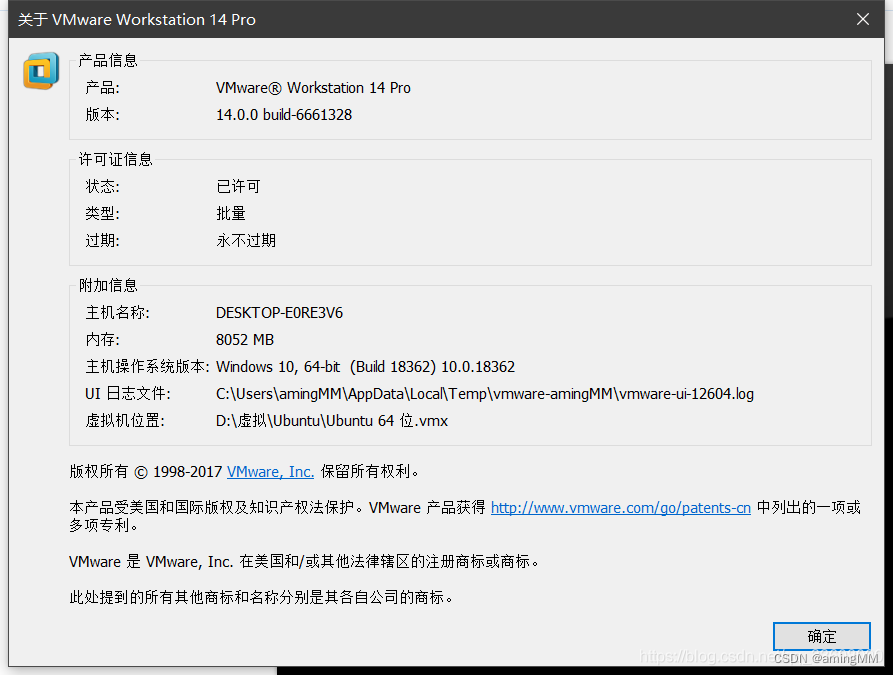Click the VMware Workstation logo icon
This screenshot has height=675, width=893.
point(41,71)
